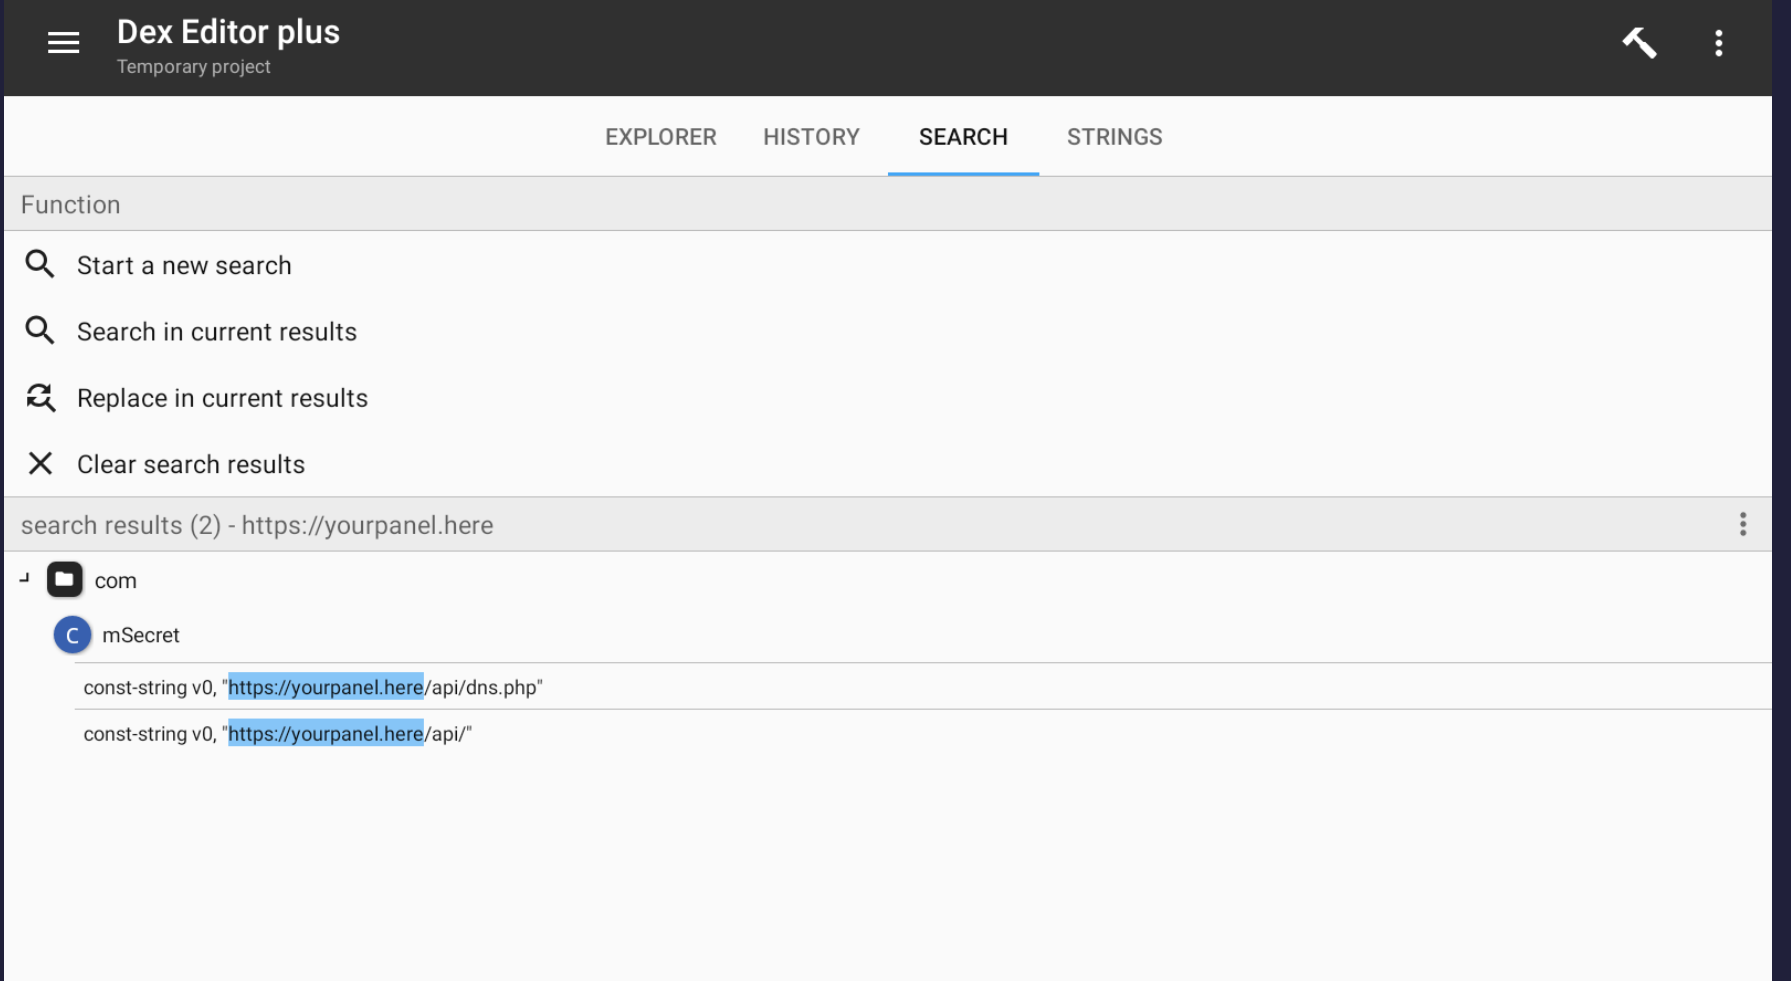Select the SEARCH tab
Screen dimensions: 1791x981
(963, 137)
